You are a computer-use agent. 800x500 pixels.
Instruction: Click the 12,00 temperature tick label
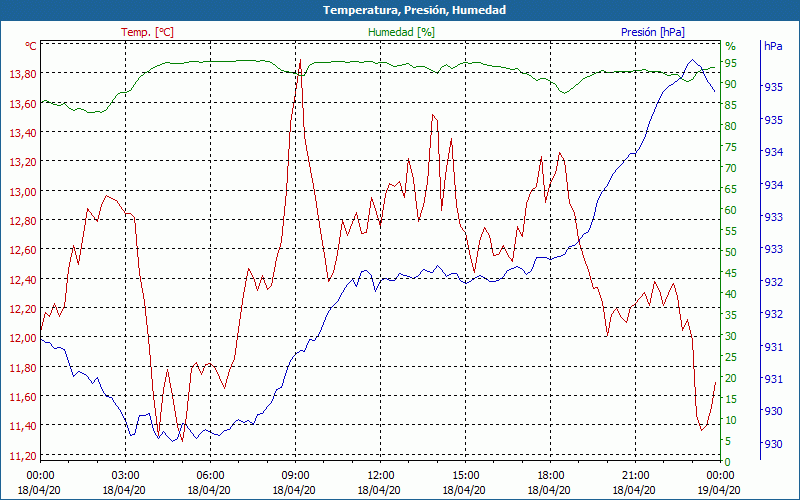pyautogui.click(x=23, y=339)
